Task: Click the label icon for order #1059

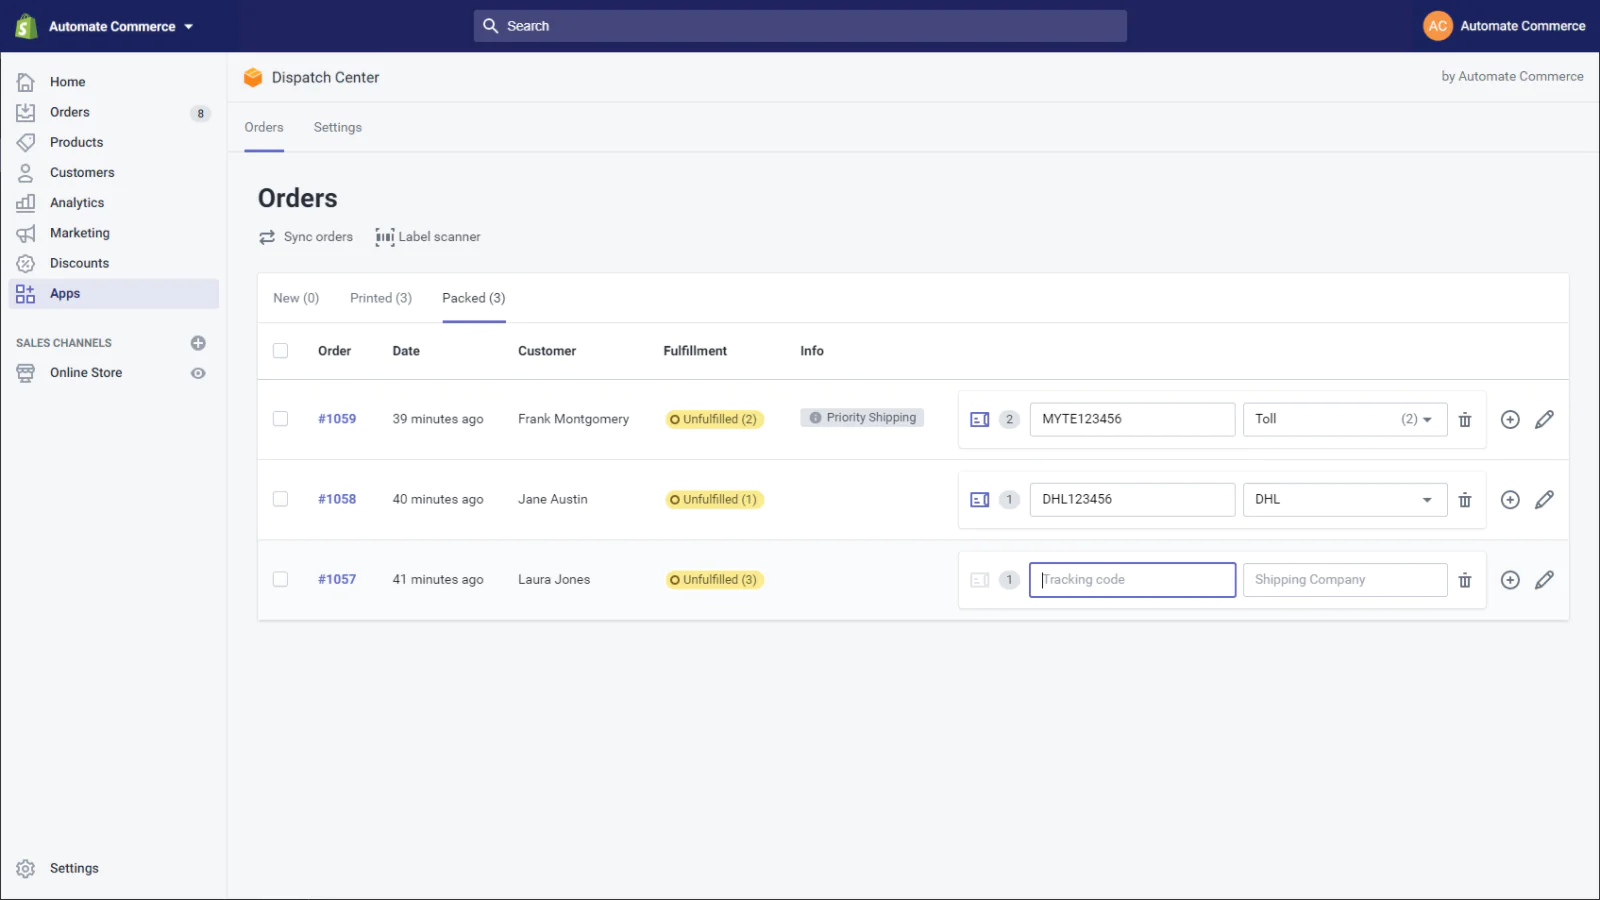Action: (979, 420)
